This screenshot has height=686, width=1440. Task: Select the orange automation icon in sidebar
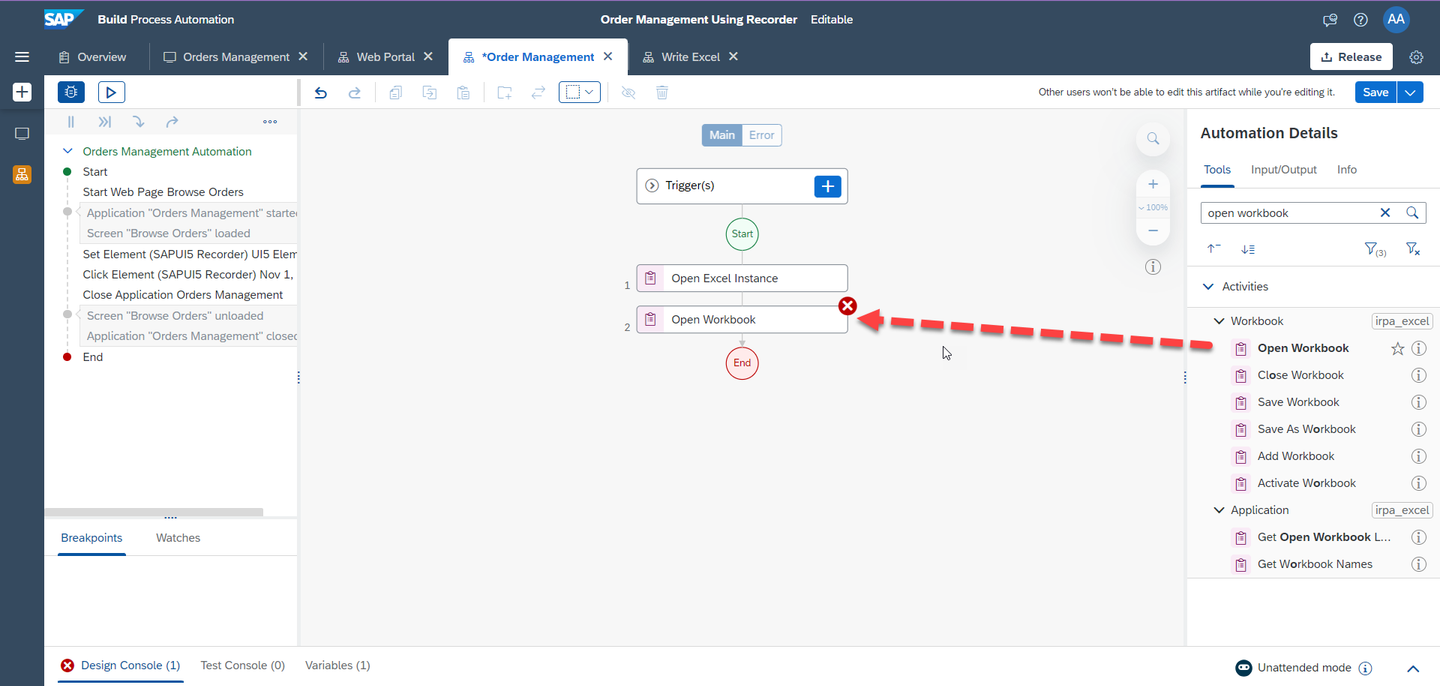[22, 174]
